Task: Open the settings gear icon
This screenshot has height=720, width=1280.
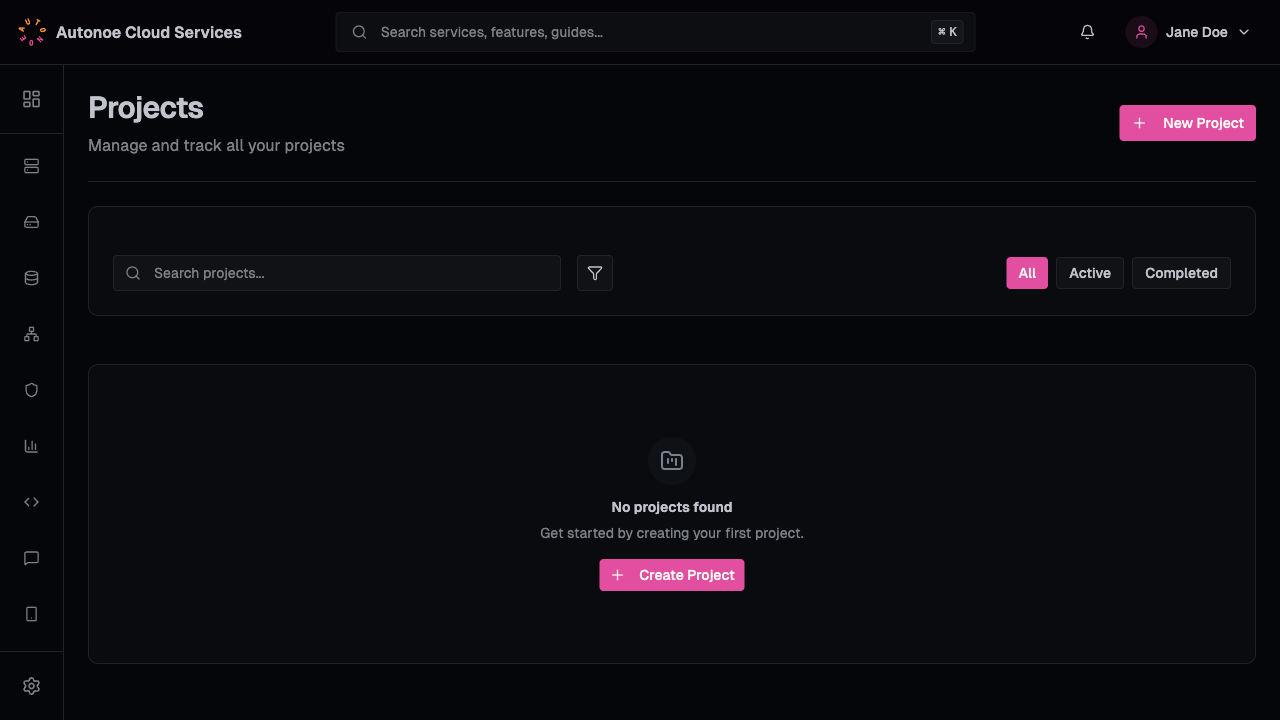Action: 31,686
